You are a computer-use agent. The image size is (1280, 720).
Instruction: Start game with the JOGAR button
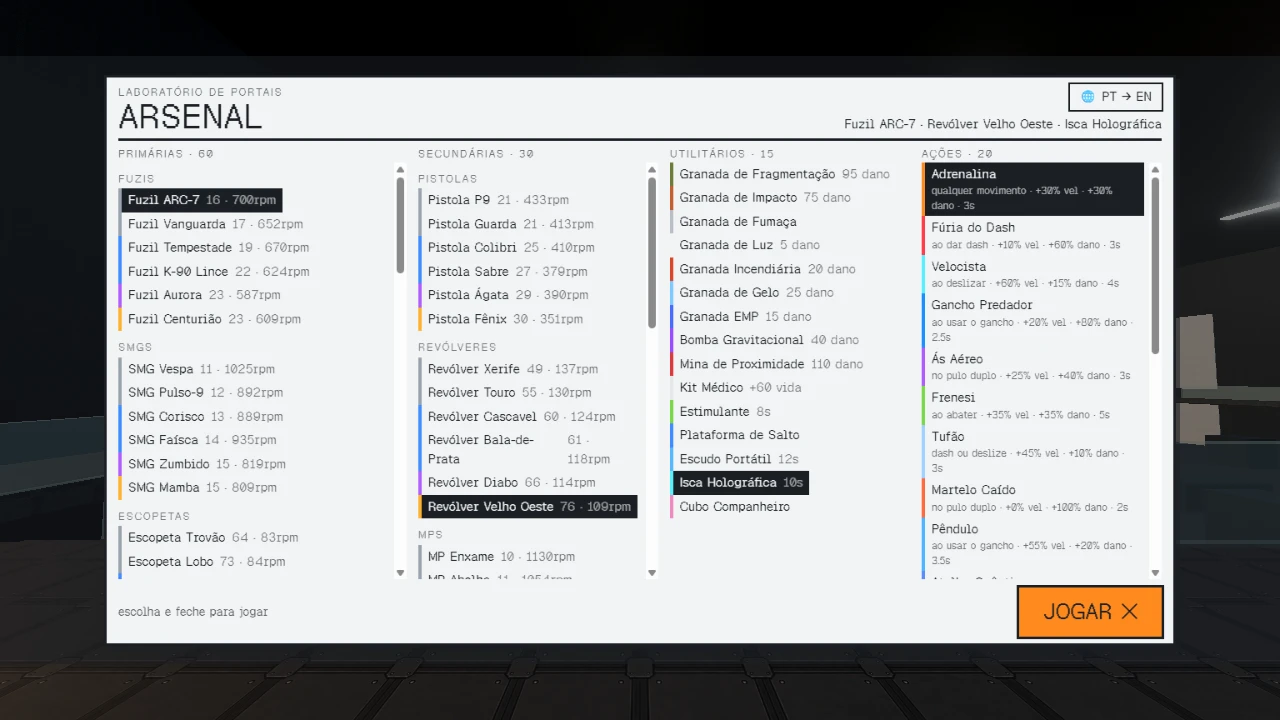pyautogui.click(x=1090, y=612)
